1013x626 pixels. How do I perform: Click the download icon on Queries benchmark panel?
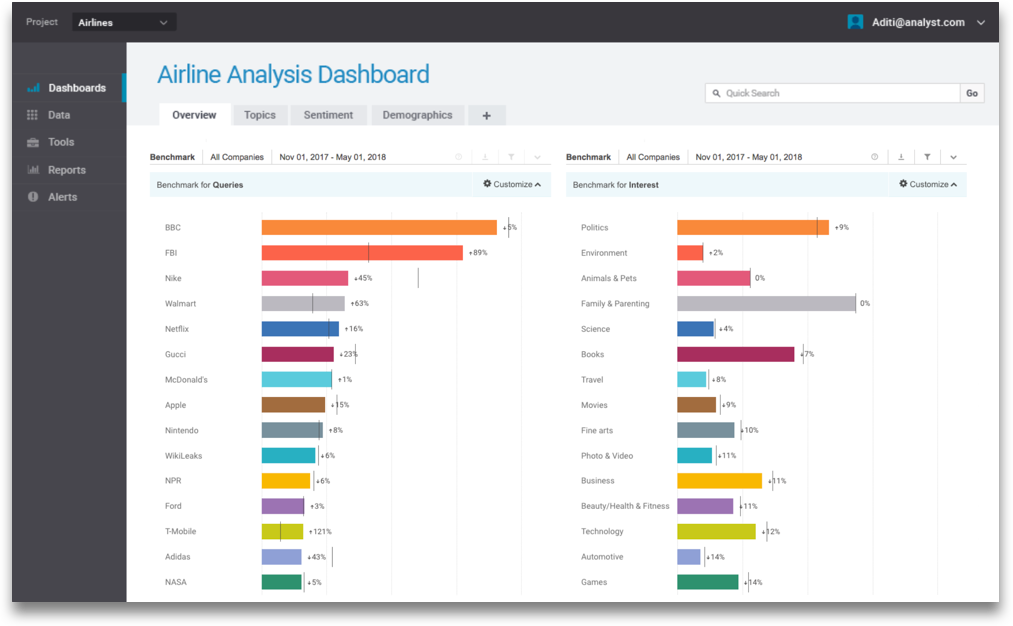(x=485, y=157)
